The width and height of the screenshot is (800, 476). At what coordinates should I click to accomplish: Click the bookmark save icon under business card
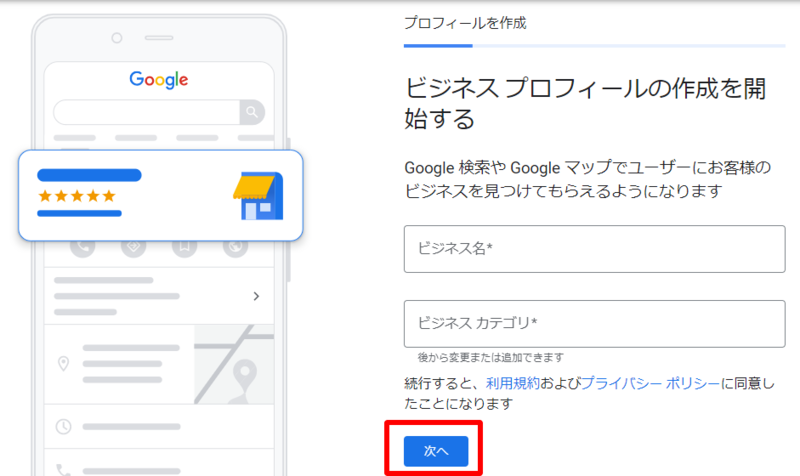pos(184,248)
